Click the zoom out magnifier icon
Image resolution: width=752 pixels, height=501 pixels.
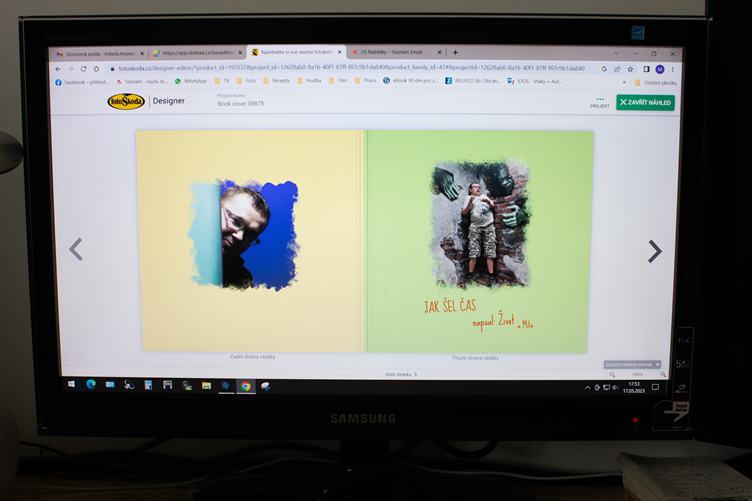click(612, 374)
